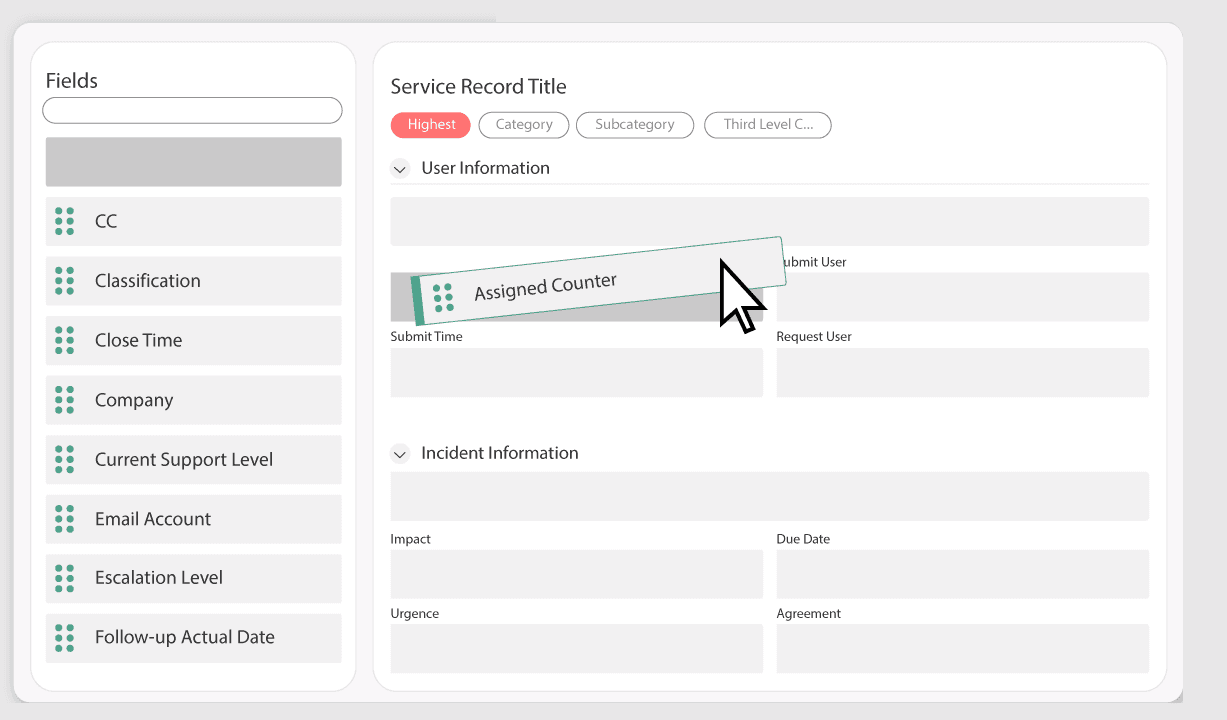Click the Fields search box
Viewport: 1227px width, 720px height.
click(x=192, y=110)
